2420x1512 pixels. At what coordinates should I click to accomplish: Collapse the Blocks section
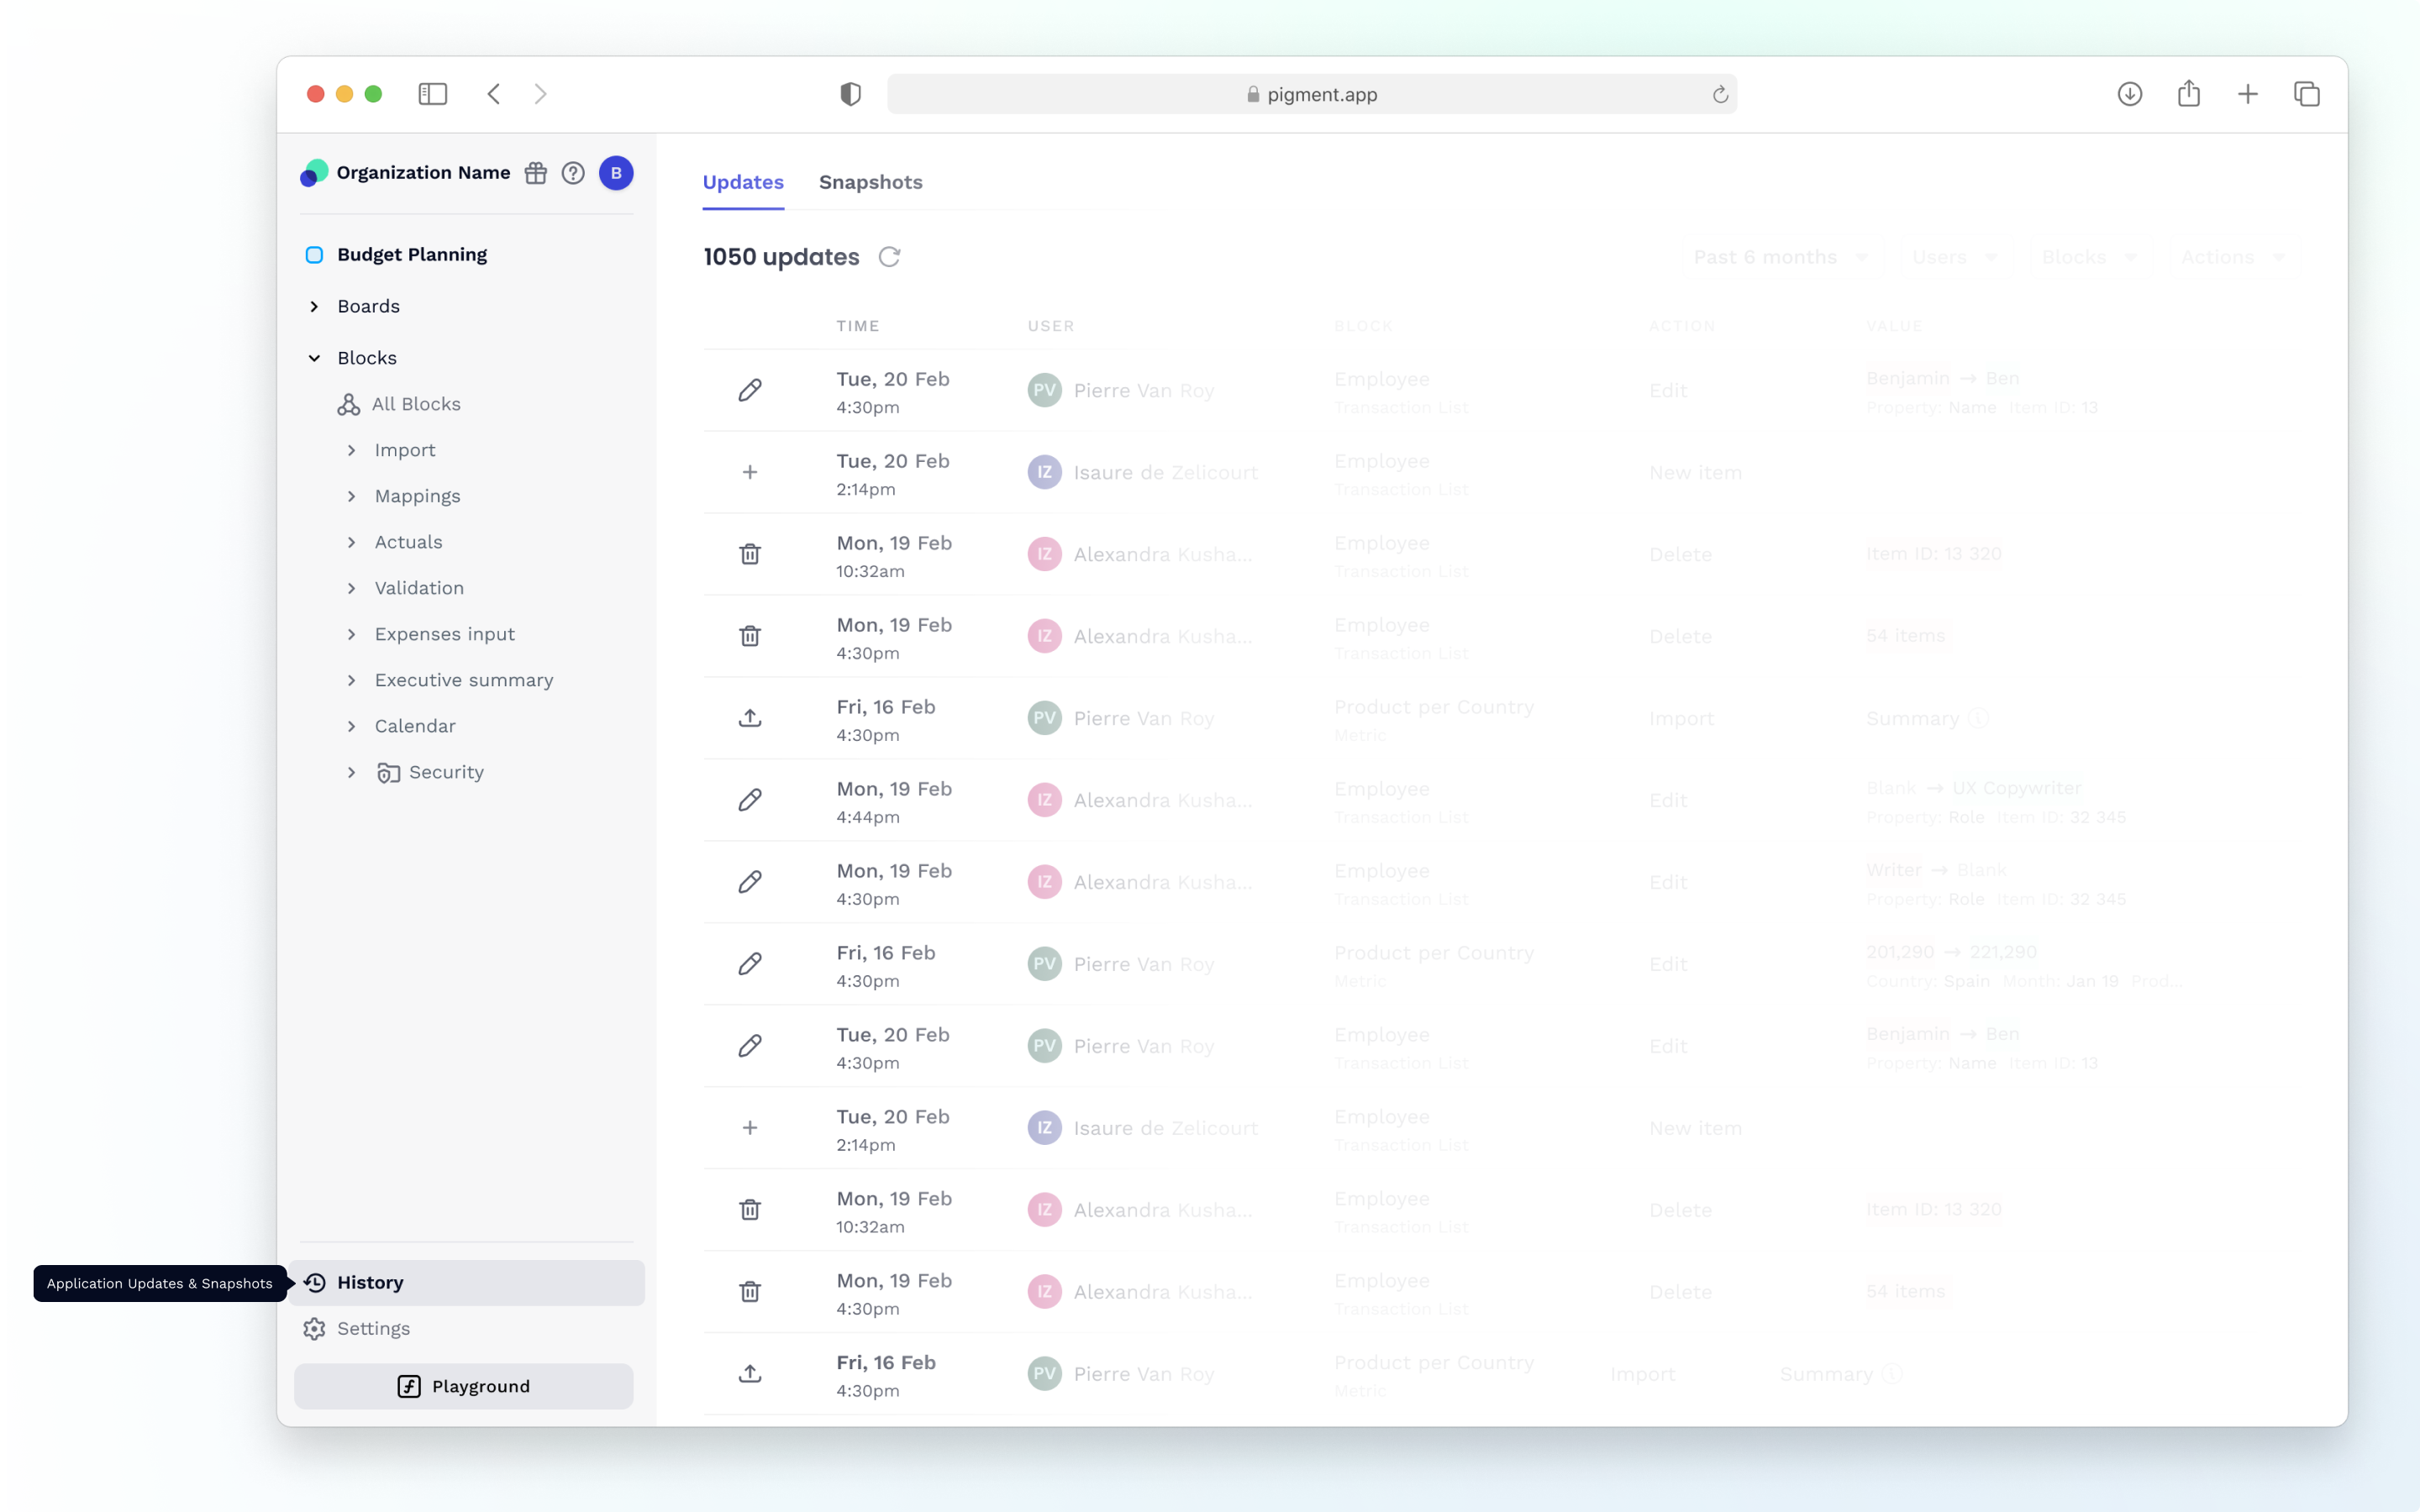(x=314, y=358)
